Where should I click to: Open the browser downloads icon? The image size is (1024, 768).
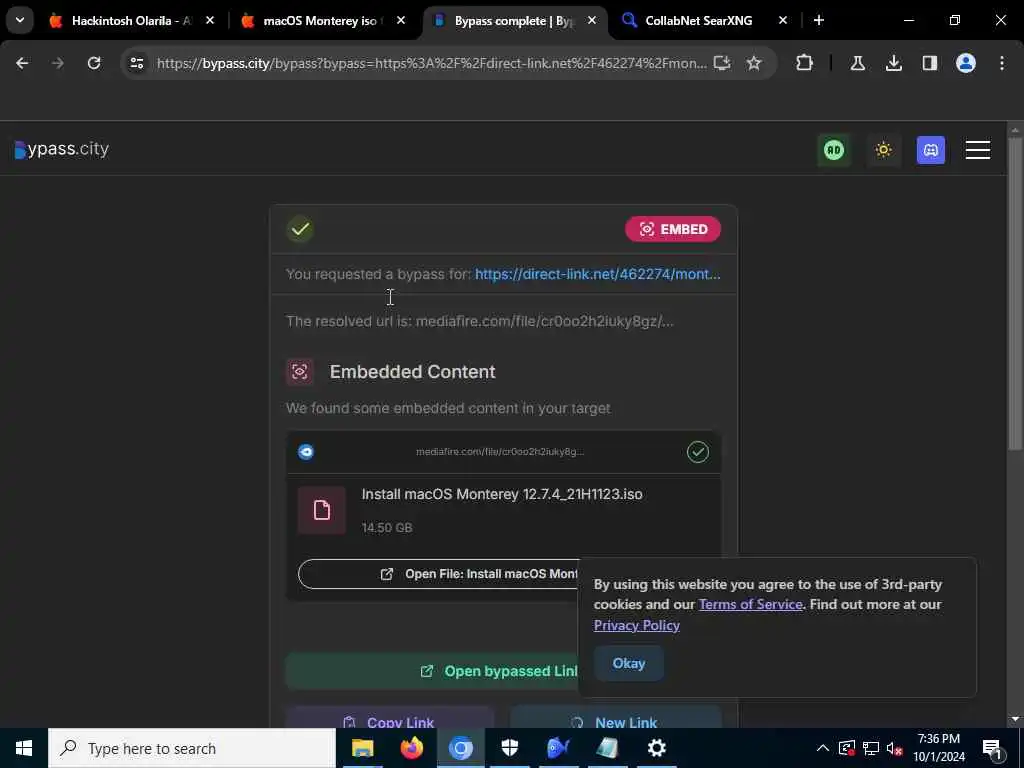point(894,63)
